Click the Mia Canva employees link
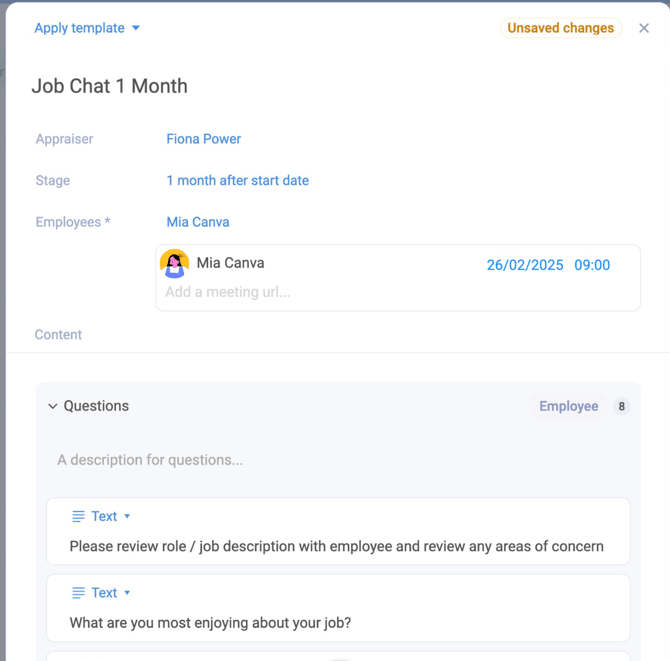This screenshot has width=670, height=661. point(197,222)
